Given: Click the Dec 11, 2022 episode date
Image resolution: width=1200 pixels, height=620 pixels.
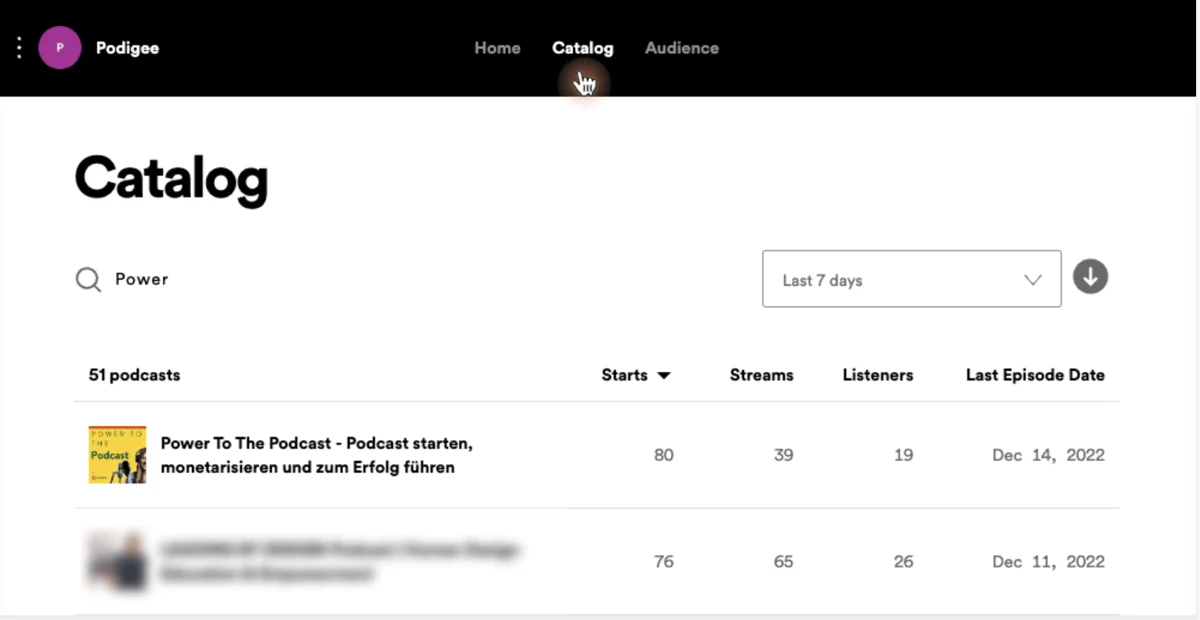Looking at the screenshot, I should 1049,562.
